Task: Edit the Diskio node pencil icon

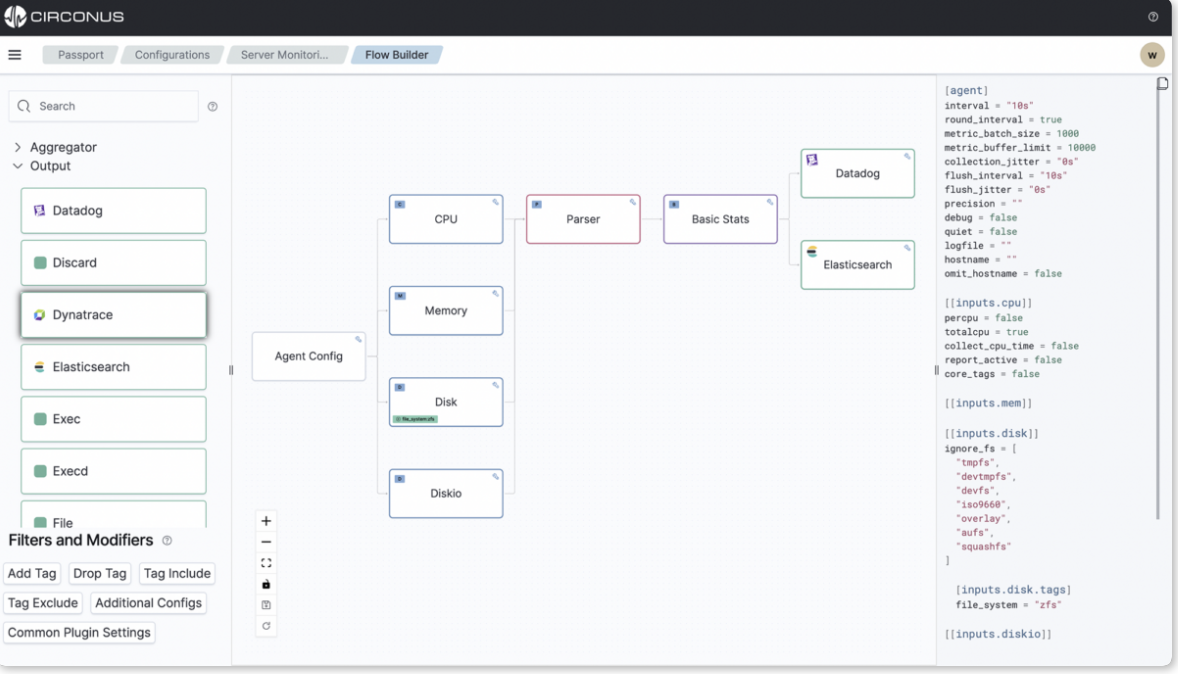Action: click(x=495, y=476)
